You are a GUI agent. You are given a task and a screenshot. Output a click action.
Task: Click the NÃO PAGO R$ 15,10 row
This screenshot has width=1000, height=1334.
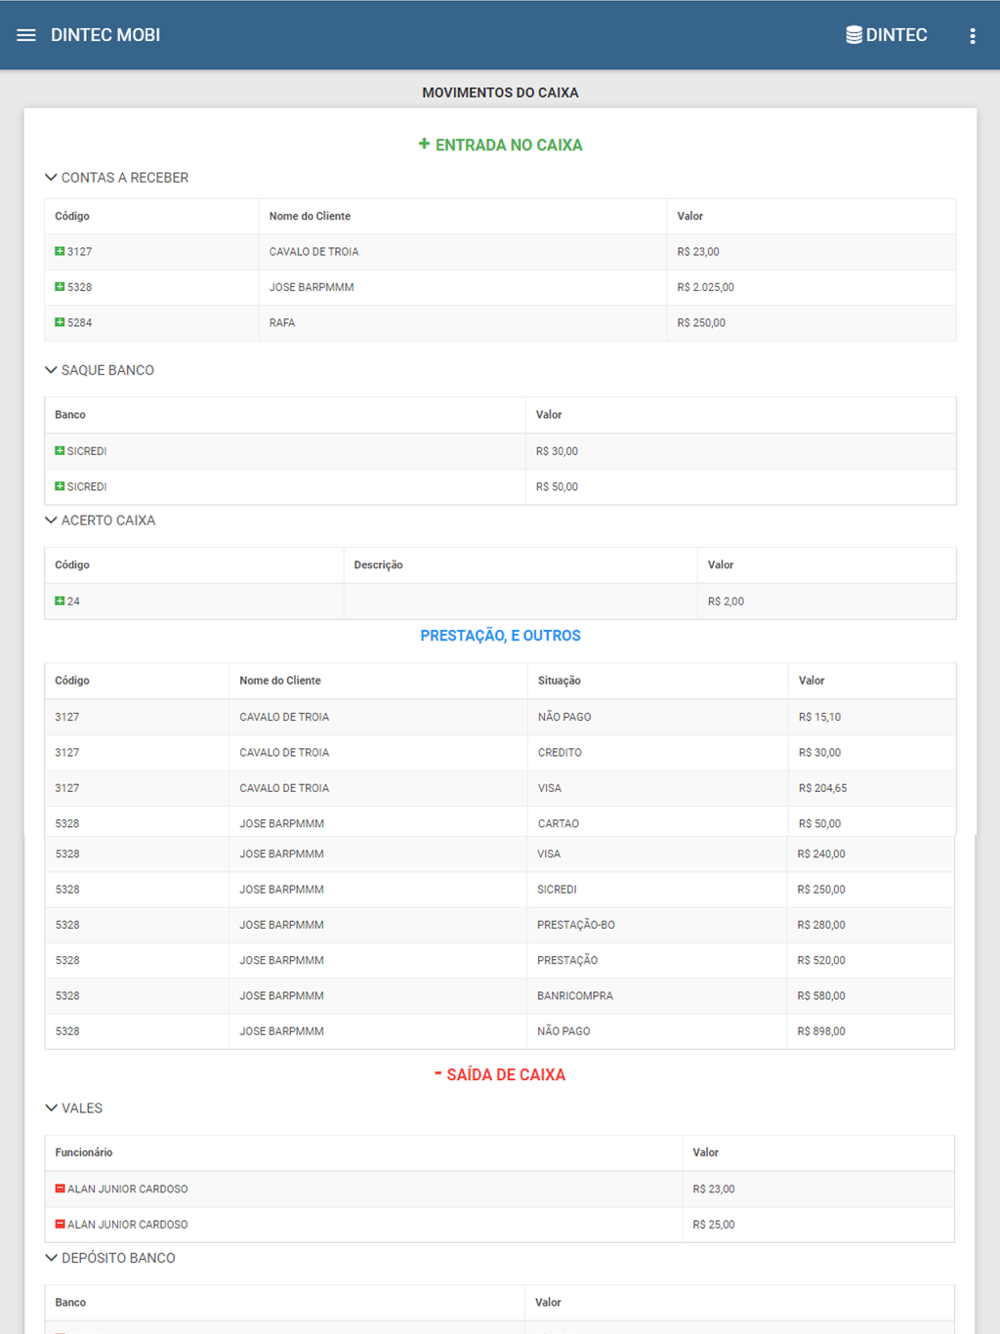coord(500,717)
